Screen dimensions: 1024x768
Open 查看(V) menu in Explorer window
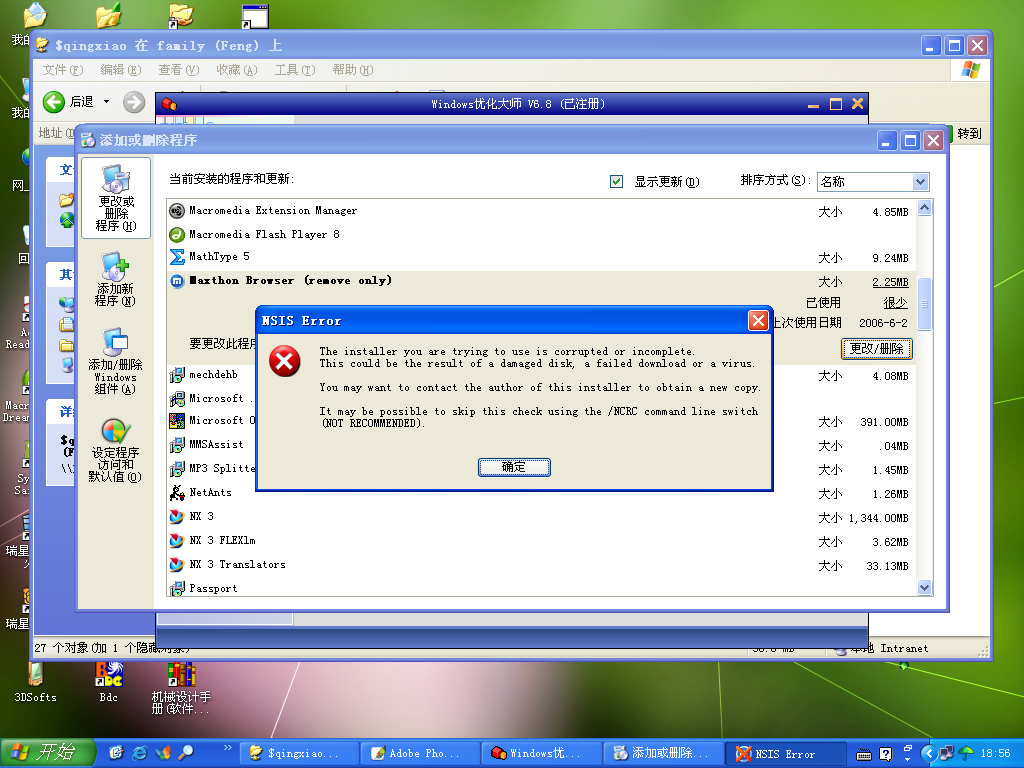[x=178, y=70]
